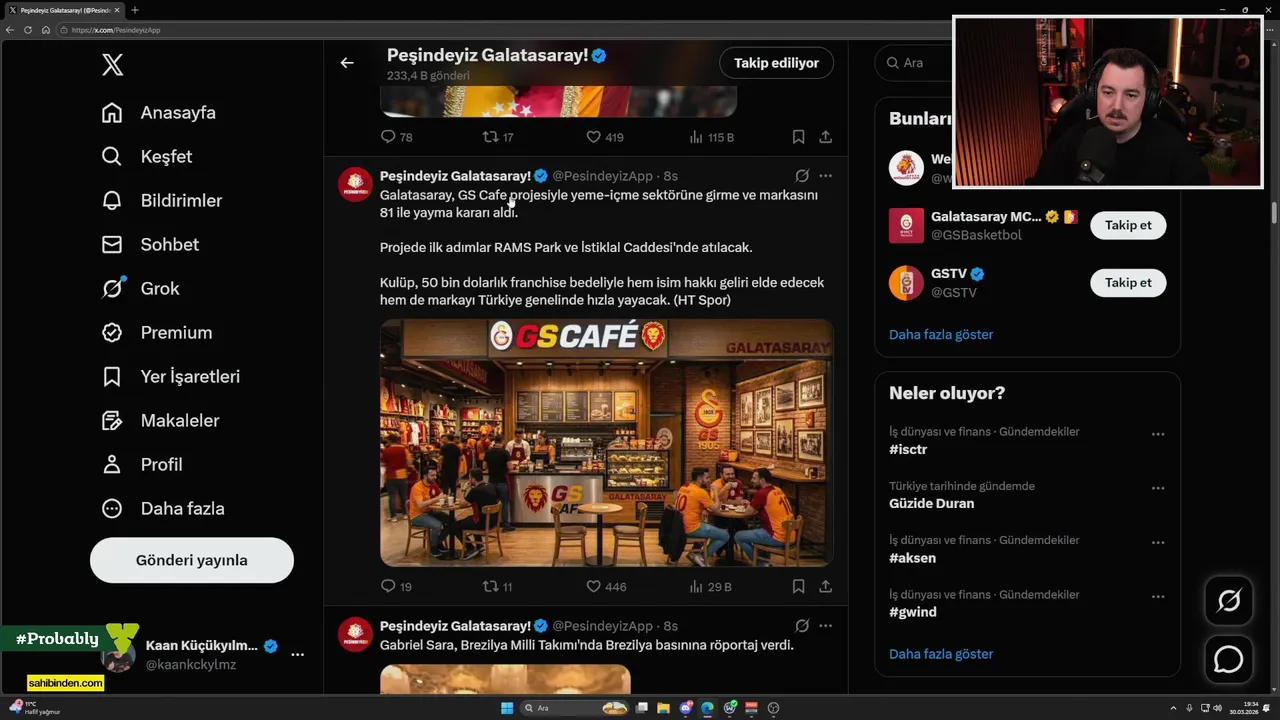Click Daha fazla göster under Neler oluyor

(941, 654)
